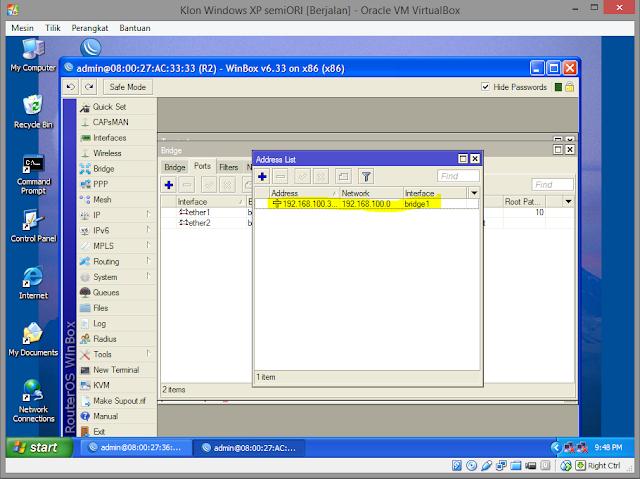640x479 pixels.
Task: Open Quick Set in WinBox sidebar
Action: coord(109,107)
